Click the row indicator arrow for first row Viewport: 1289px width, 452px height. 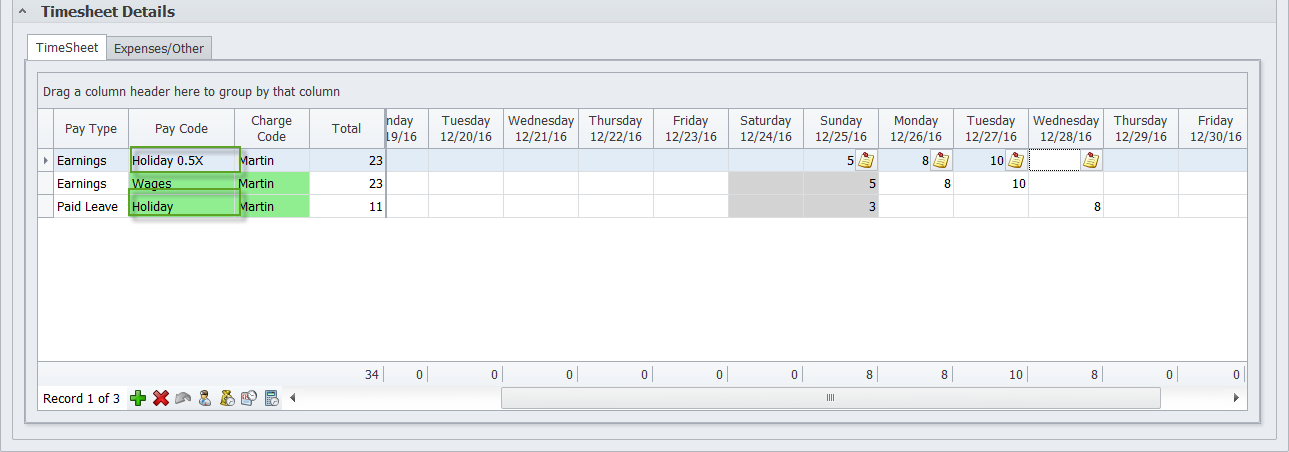click(44, 160)
